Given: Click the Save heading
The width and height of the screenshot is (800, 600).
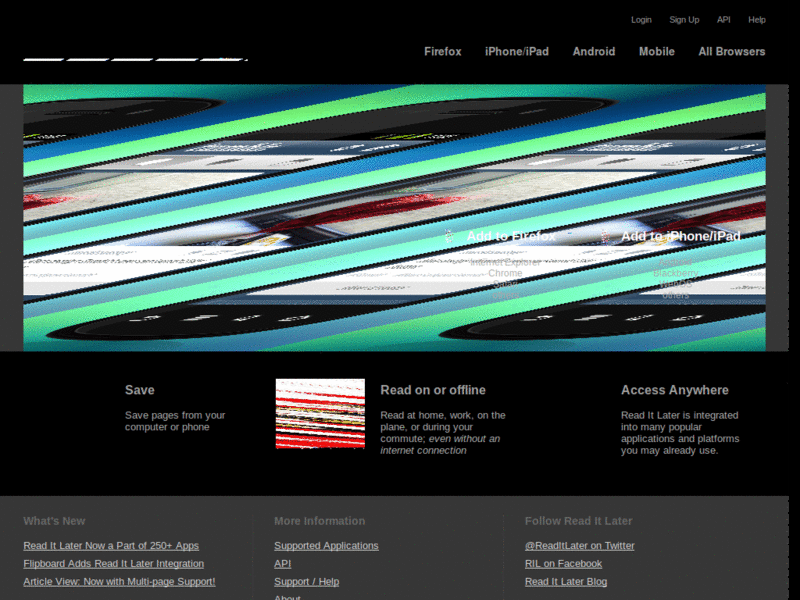Looking at the screenshot, I should click(140, 390).
